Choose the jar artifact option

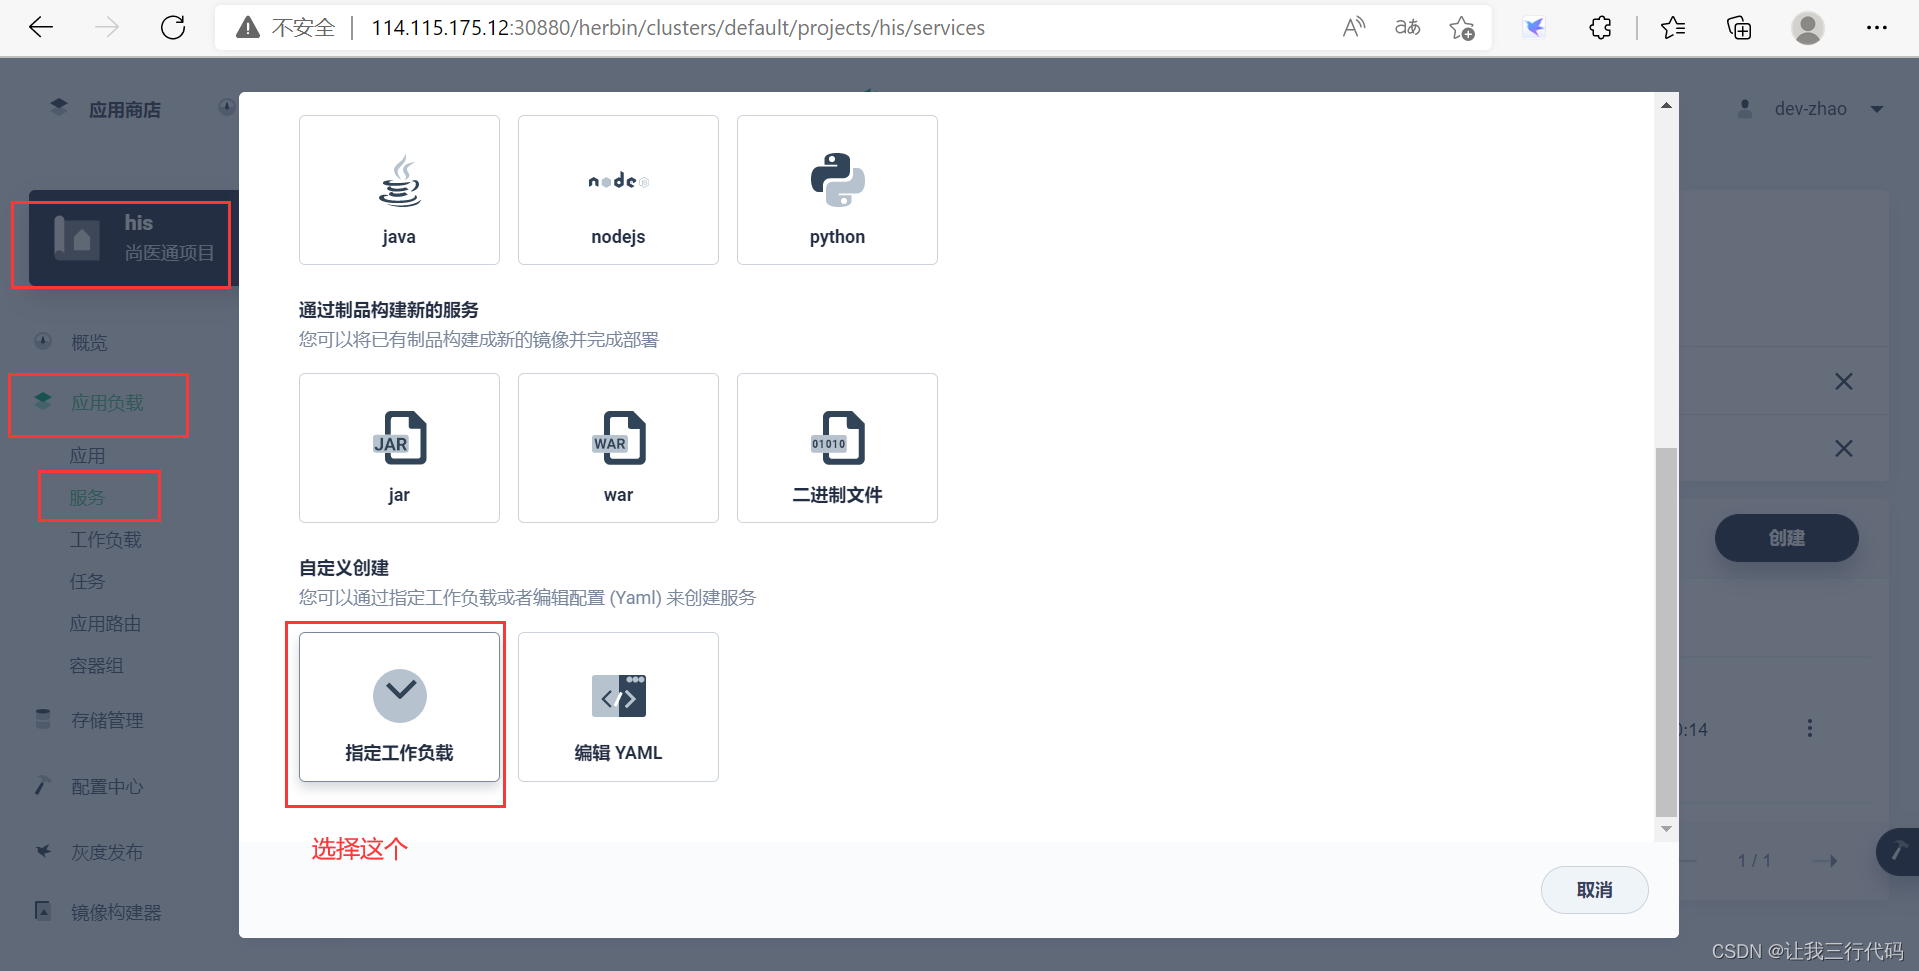pos(399,448)
